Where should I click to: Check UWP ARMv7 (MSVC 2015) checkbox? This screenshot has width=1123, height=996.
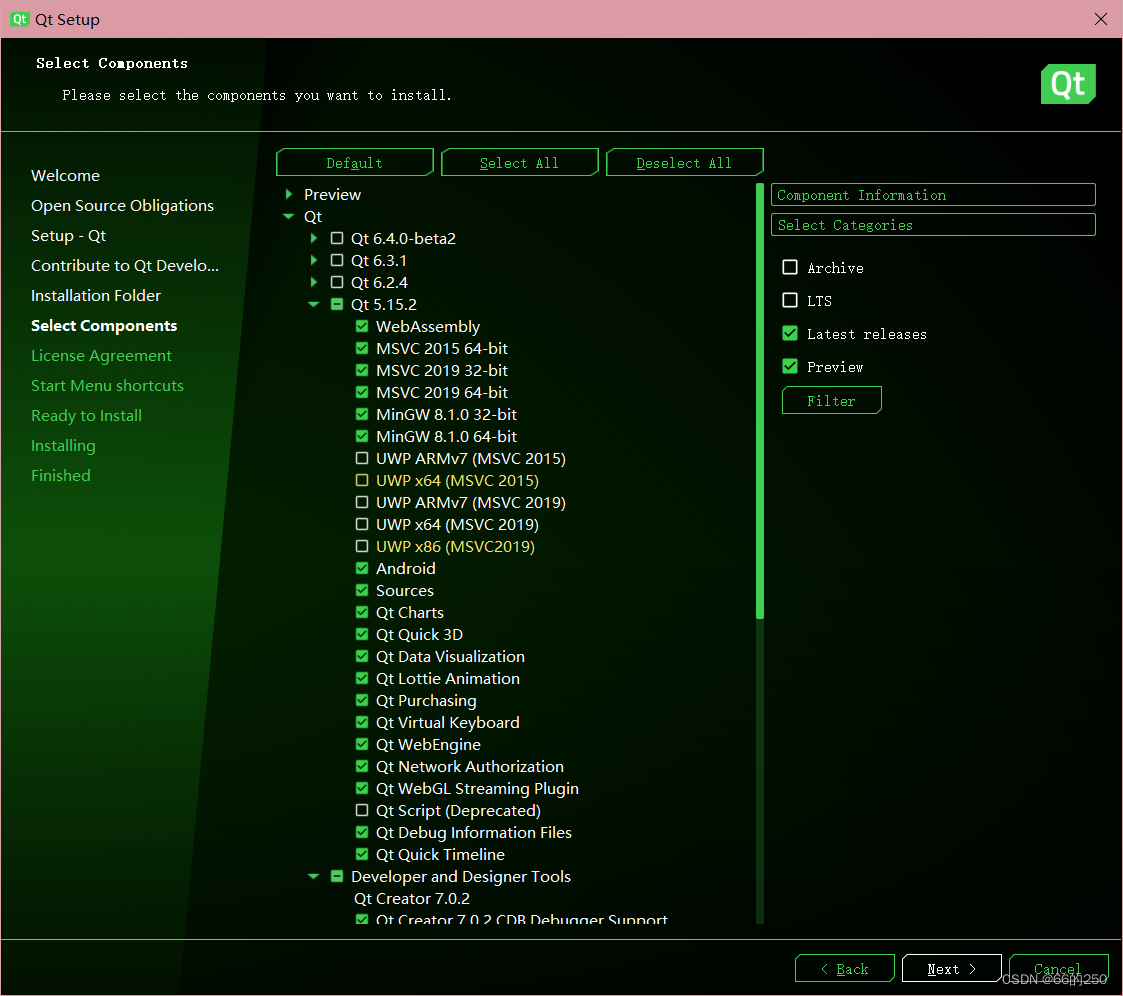click(x=362, y=458)
